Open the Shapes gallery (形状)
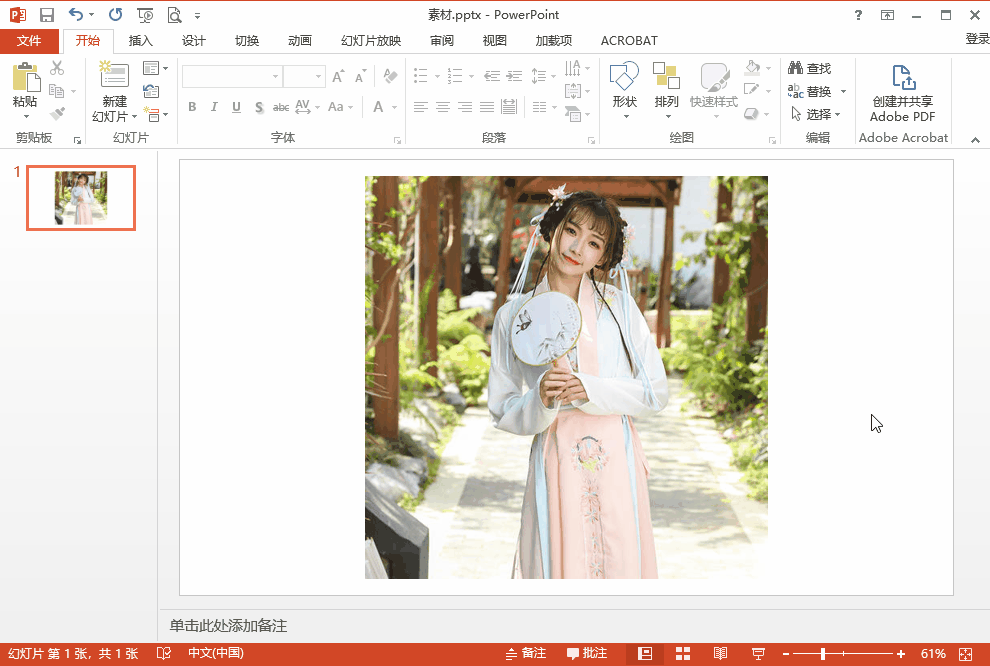Screen dimensions: 990x666 (x=624, y=91)
